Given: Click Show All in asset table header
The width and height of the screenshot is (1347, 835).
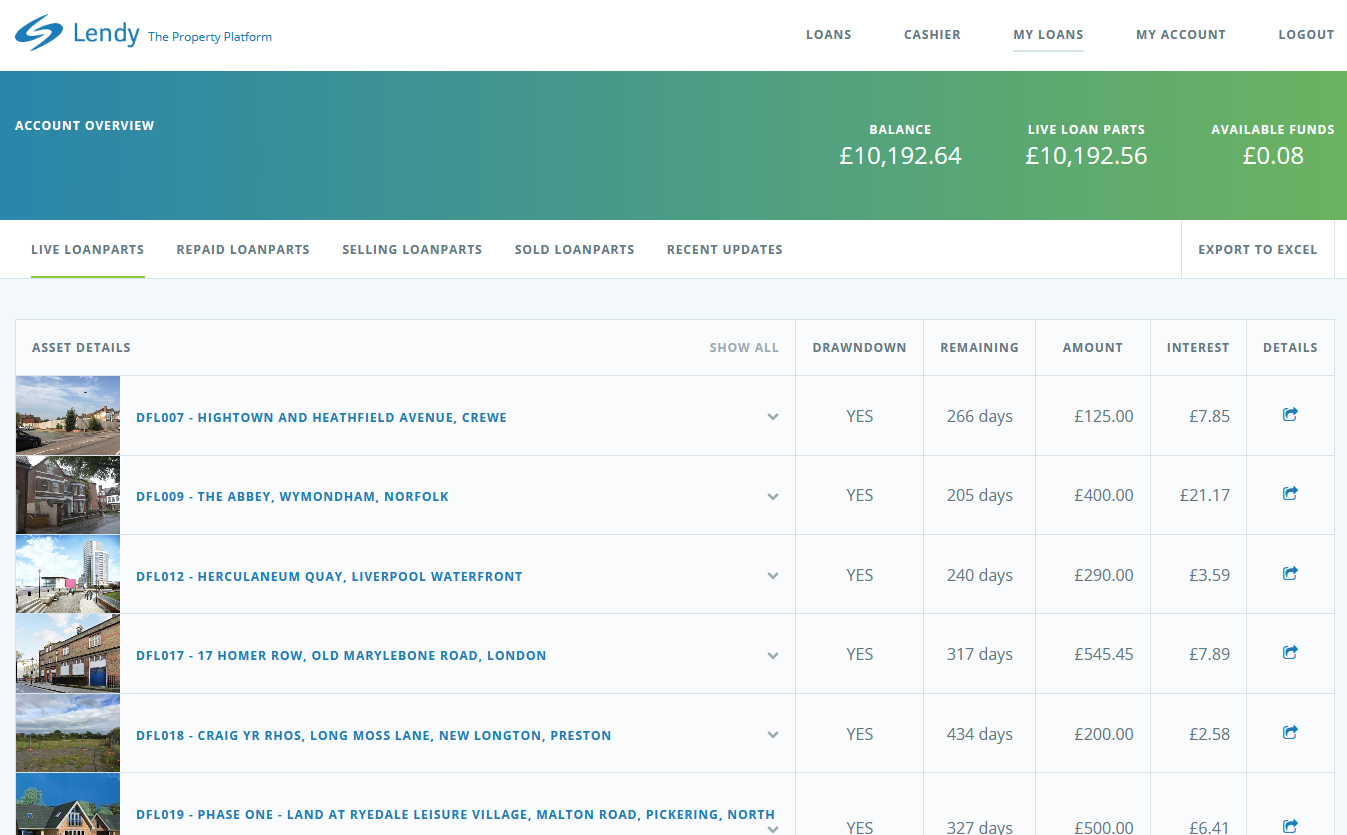Looking at the screenshot, I should pos(744,348).
